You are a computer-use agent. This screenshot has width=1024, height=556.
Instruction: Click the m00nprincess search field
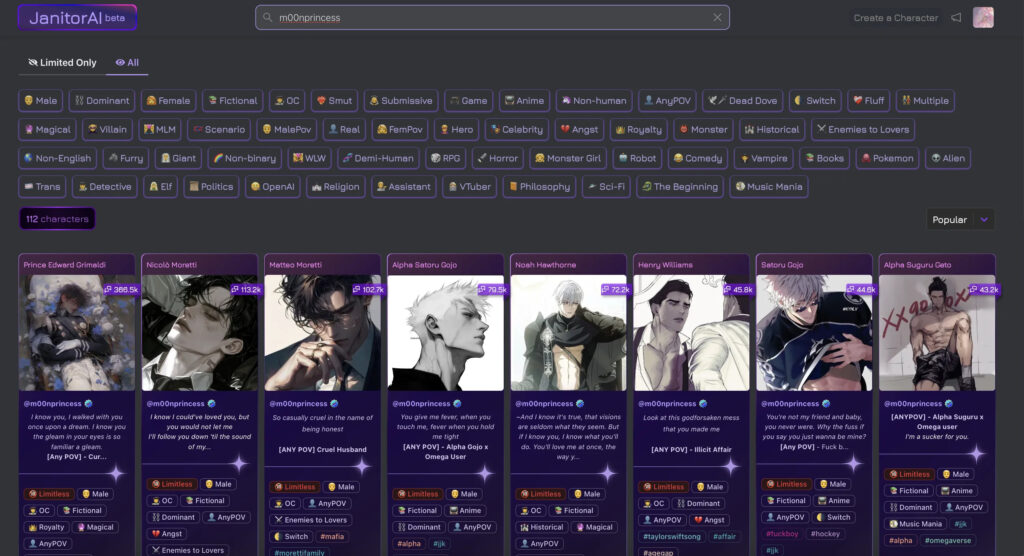point(492,18)
